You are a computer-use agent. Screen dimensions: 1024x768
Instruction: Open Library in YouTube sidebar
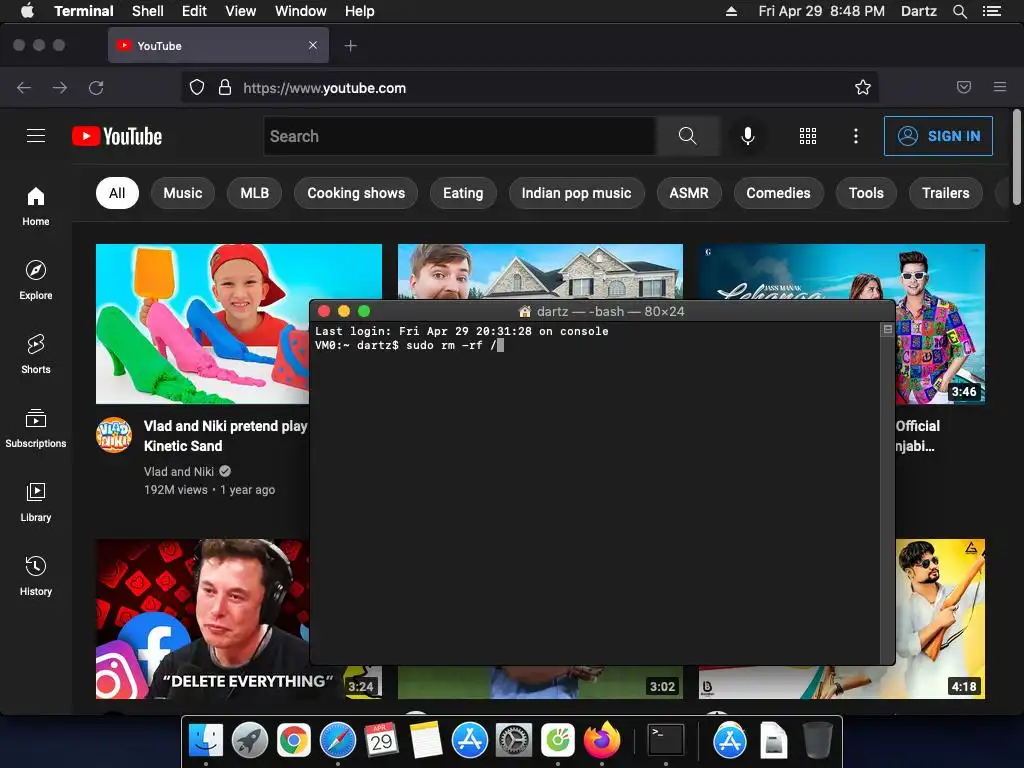point(36,502)
